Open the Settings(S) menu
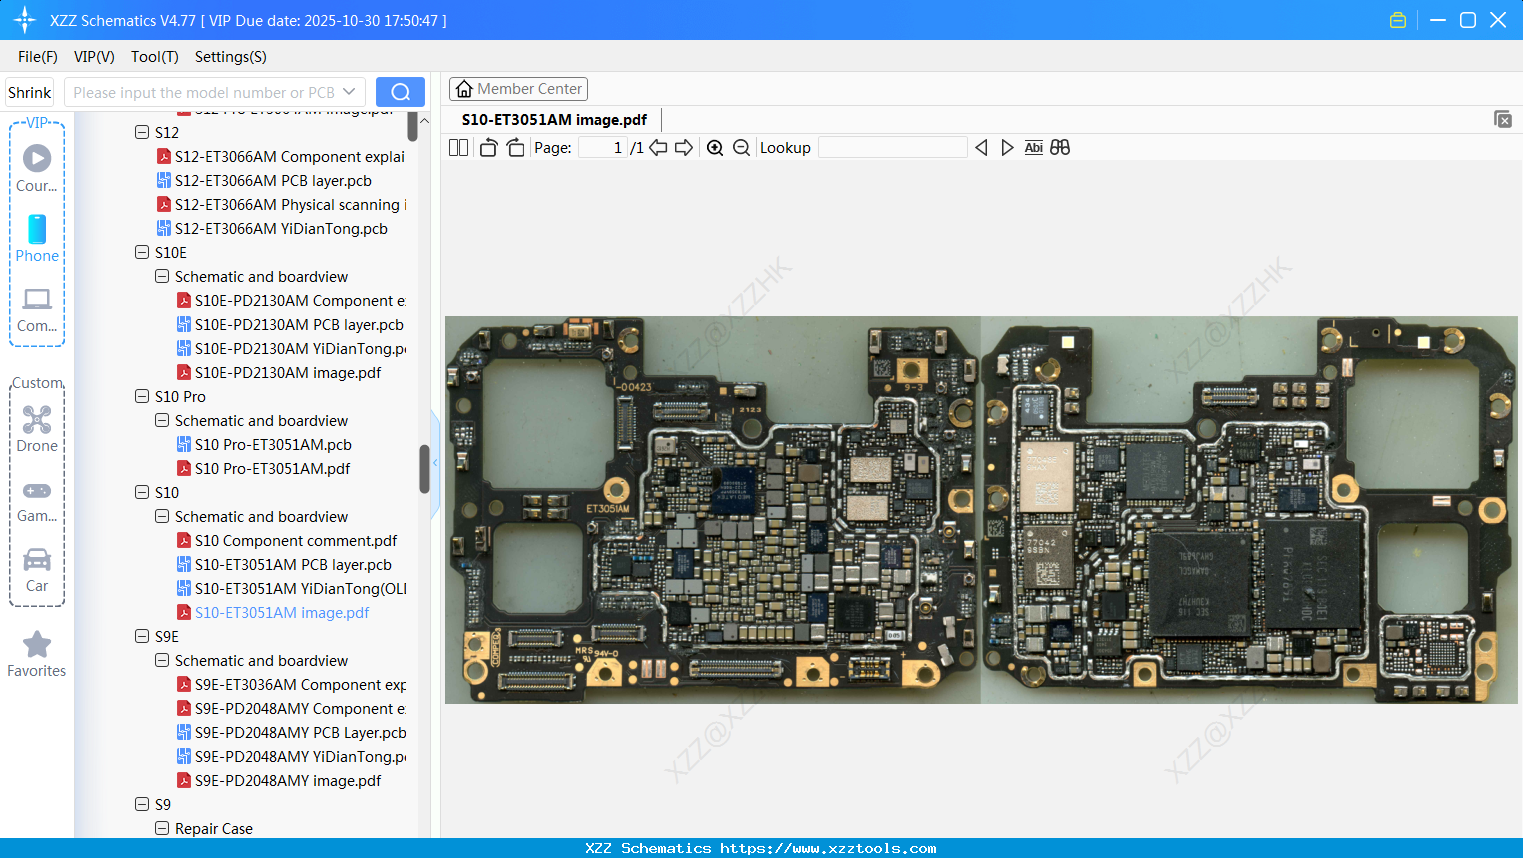Viewport: 1523px width, 858px height. point(230,57)
